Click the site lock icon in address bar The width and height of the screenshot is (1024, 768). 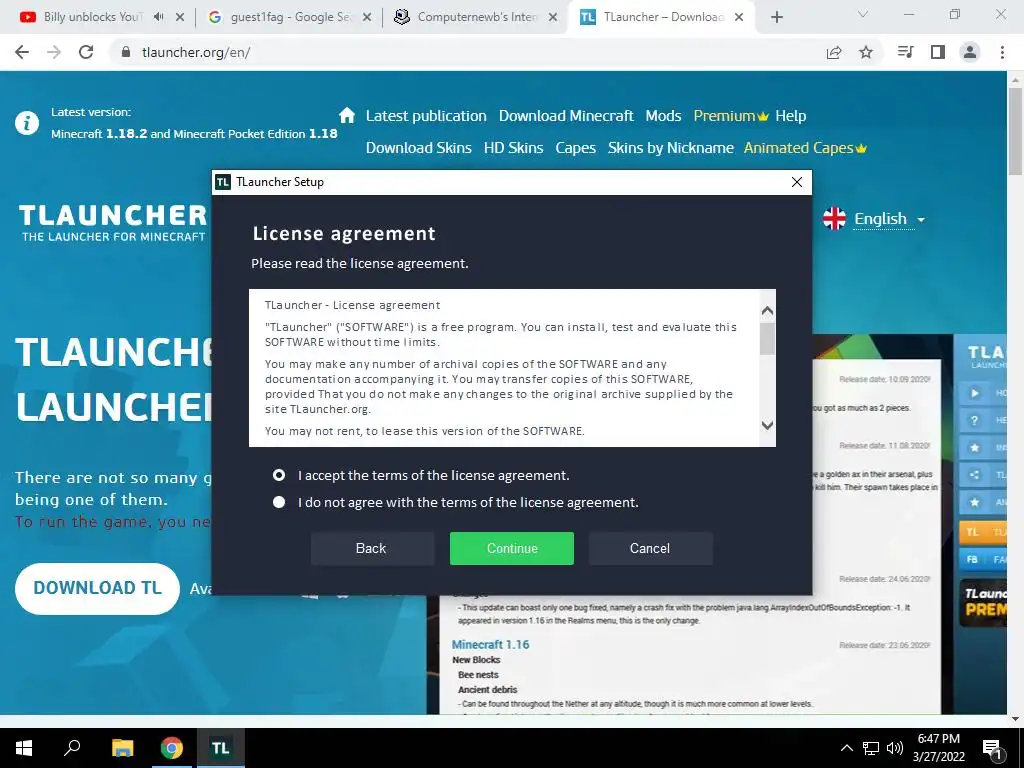126,52
